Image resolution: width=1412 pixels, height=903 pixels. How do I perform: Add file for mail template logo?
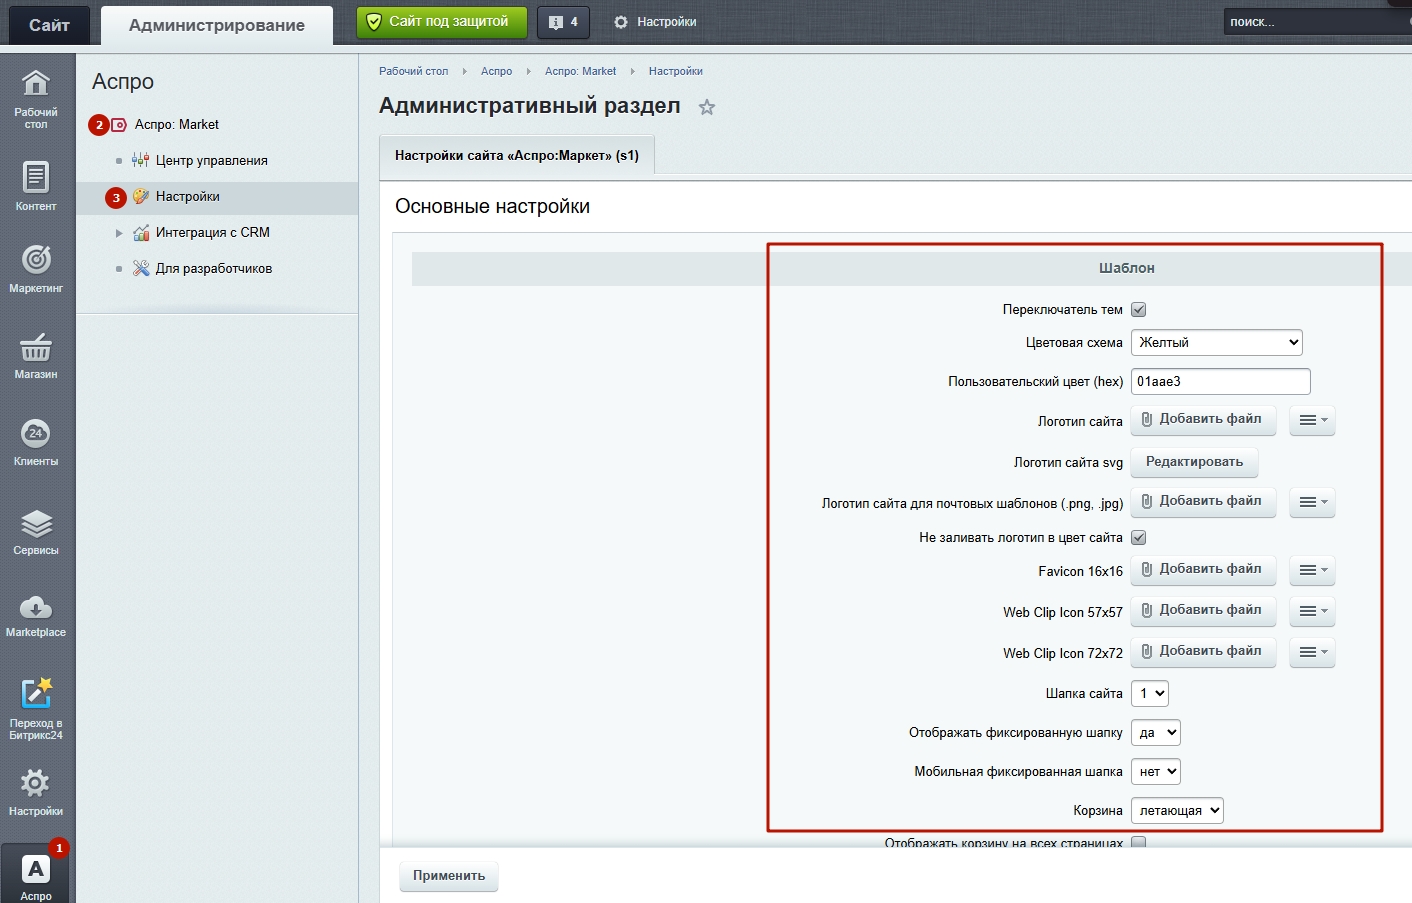pos(1203,502)
